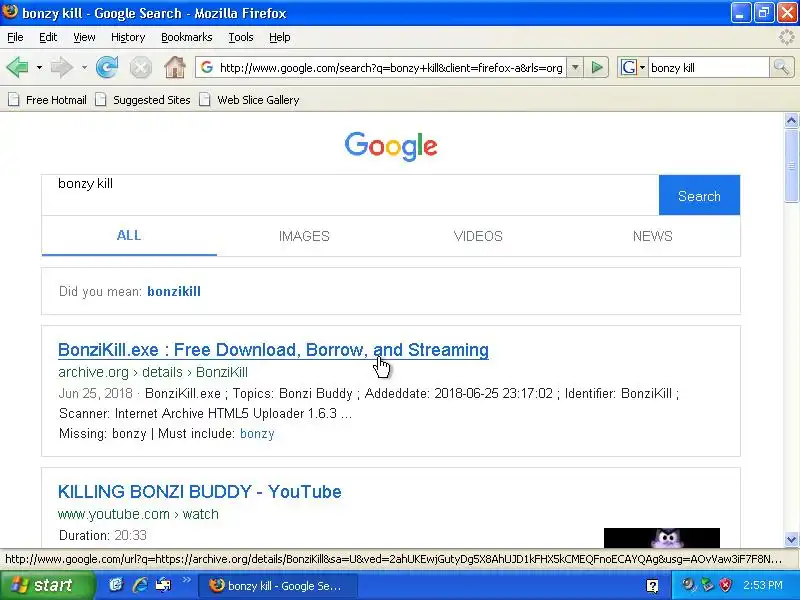Click the scrollbar down arrow

[791, 539]
